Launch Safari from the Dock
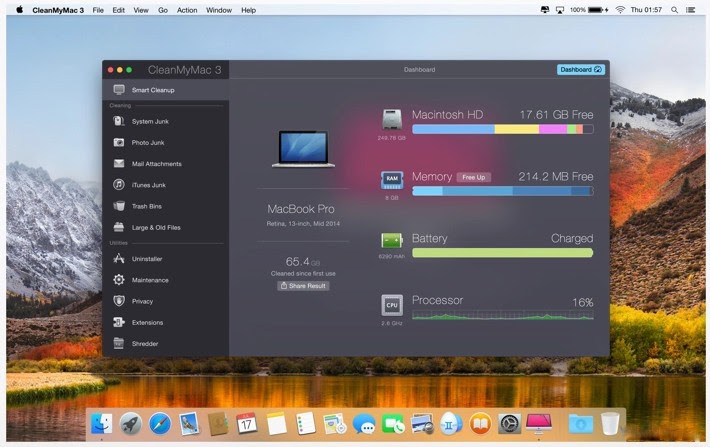The width and height of the screenshot is (710, 447). (160, 424)
